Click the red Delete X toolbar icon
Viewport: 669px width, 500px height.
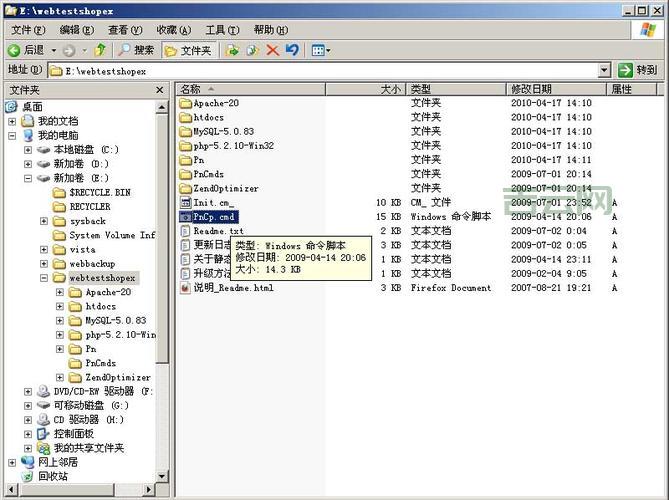pos(273,50)
